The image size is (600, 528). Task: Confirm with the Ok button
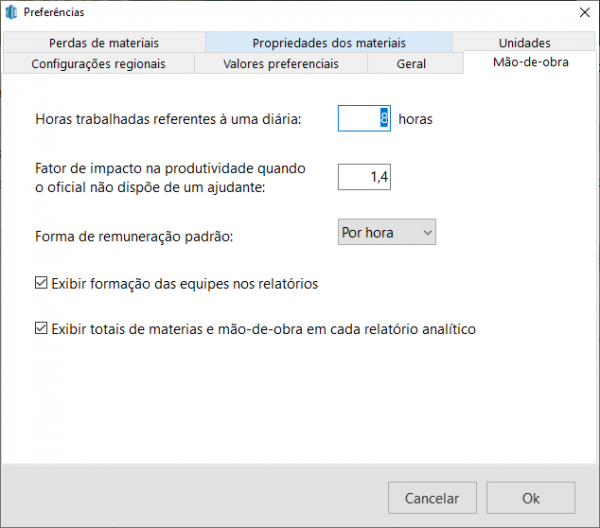point(530,498)
